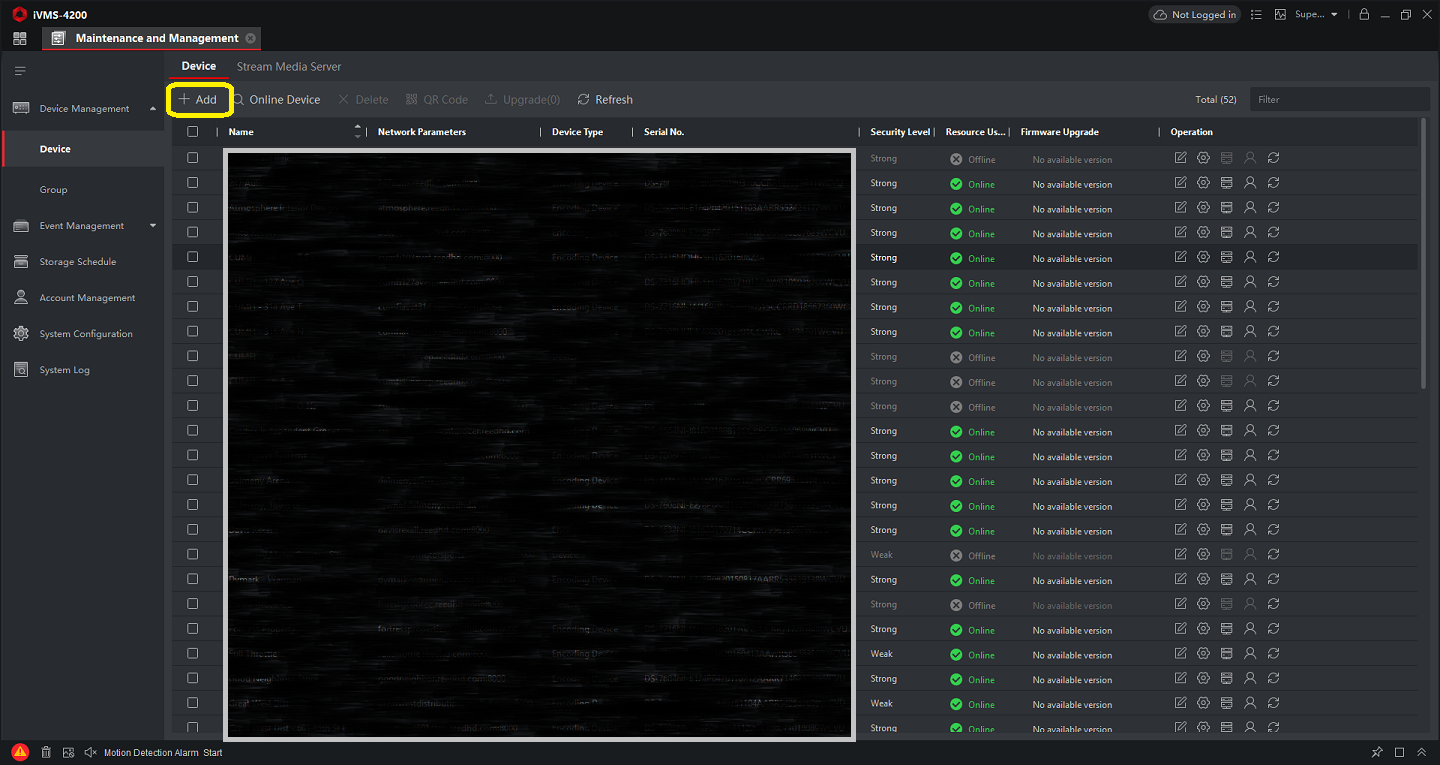
Task: Open System Log from the sidebar
Action: 64,370
